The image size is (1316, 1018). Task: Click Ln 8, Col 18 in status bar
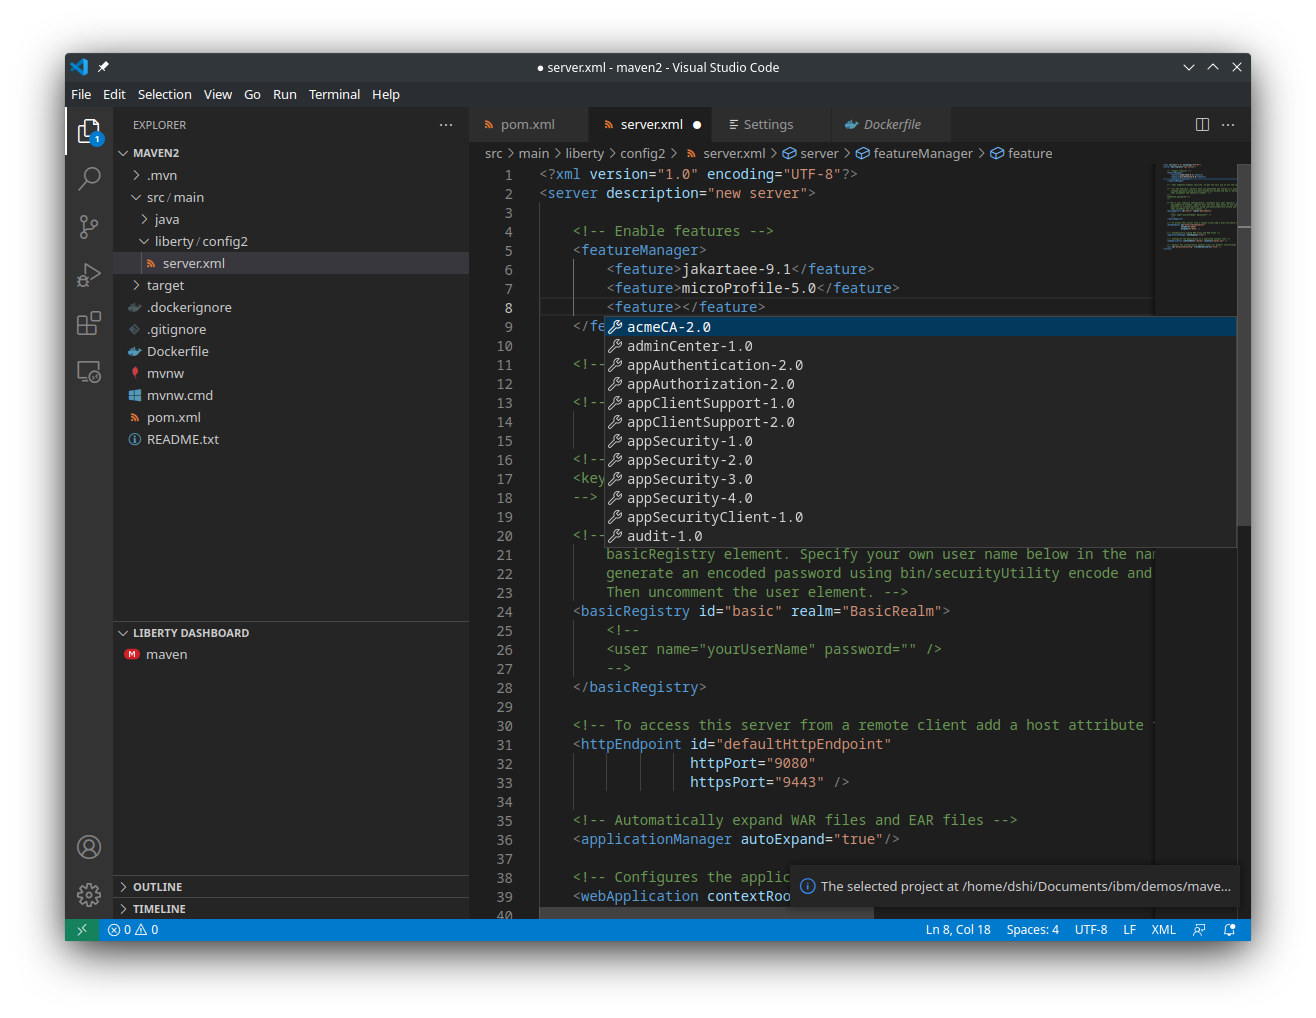pyautogui.click(x=958, y=930)
